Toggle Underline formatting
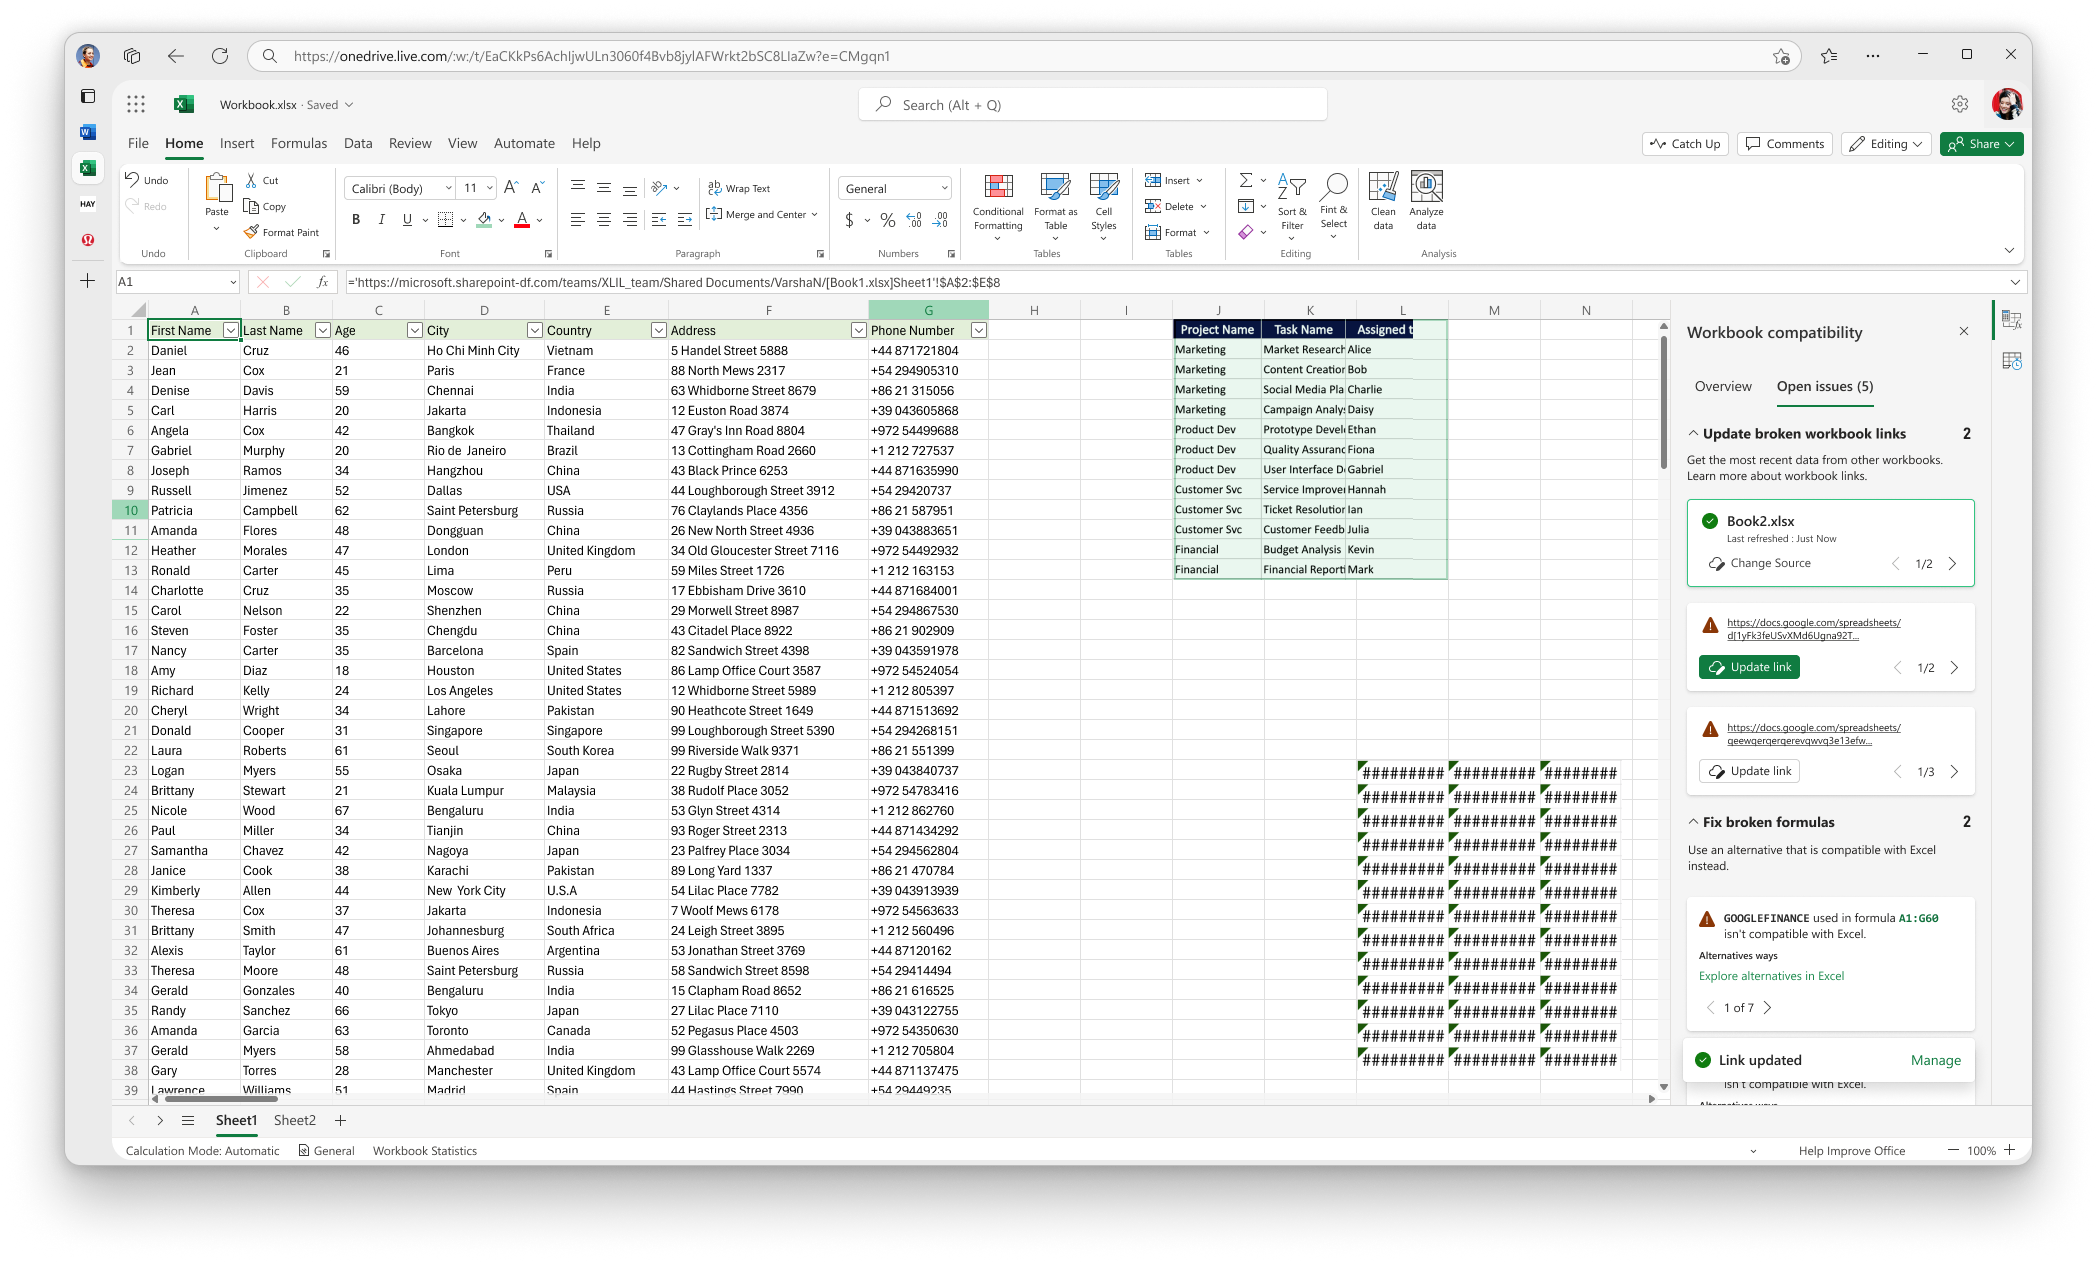The height and width of the screenshot is (1262, 2097). (407, 219)
